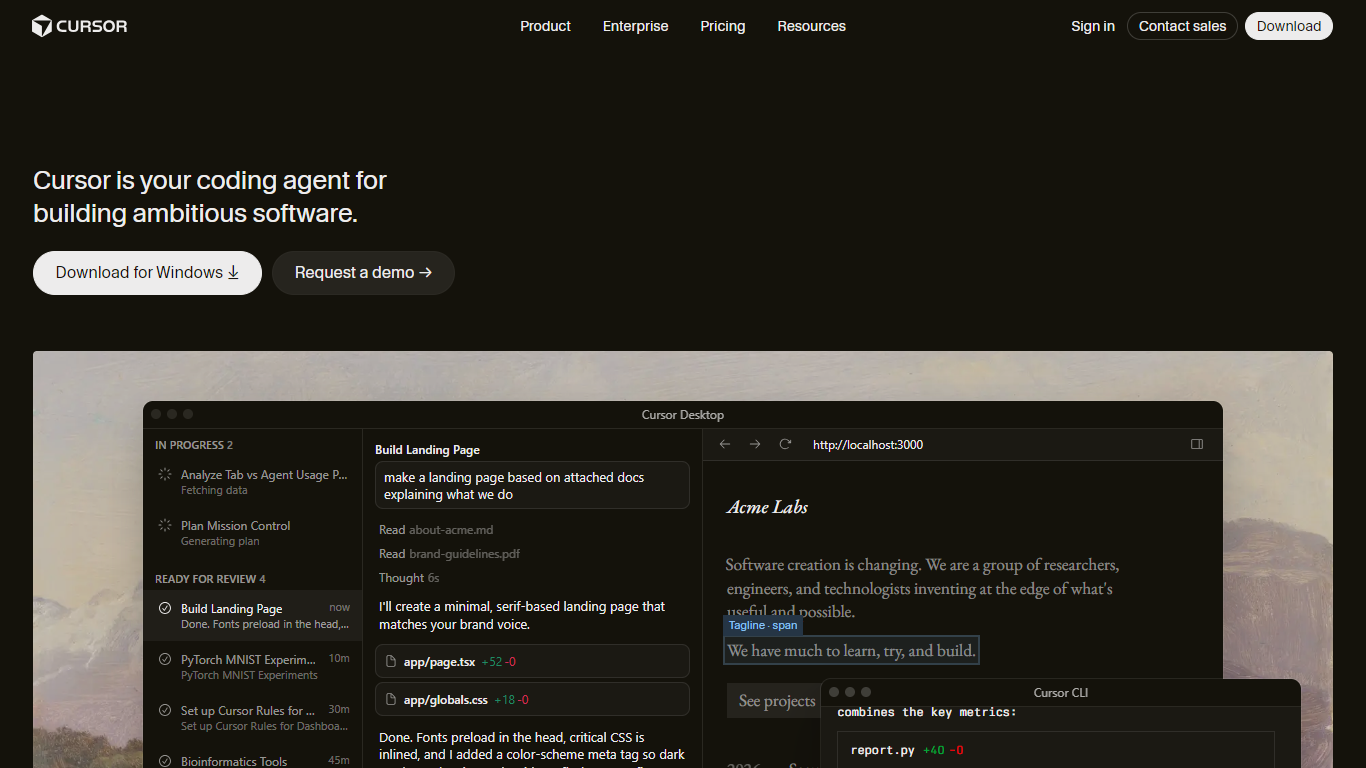Viewport: 1366px width, 768px height.
Task: Open the Resources menu
Action: point(811,26)
